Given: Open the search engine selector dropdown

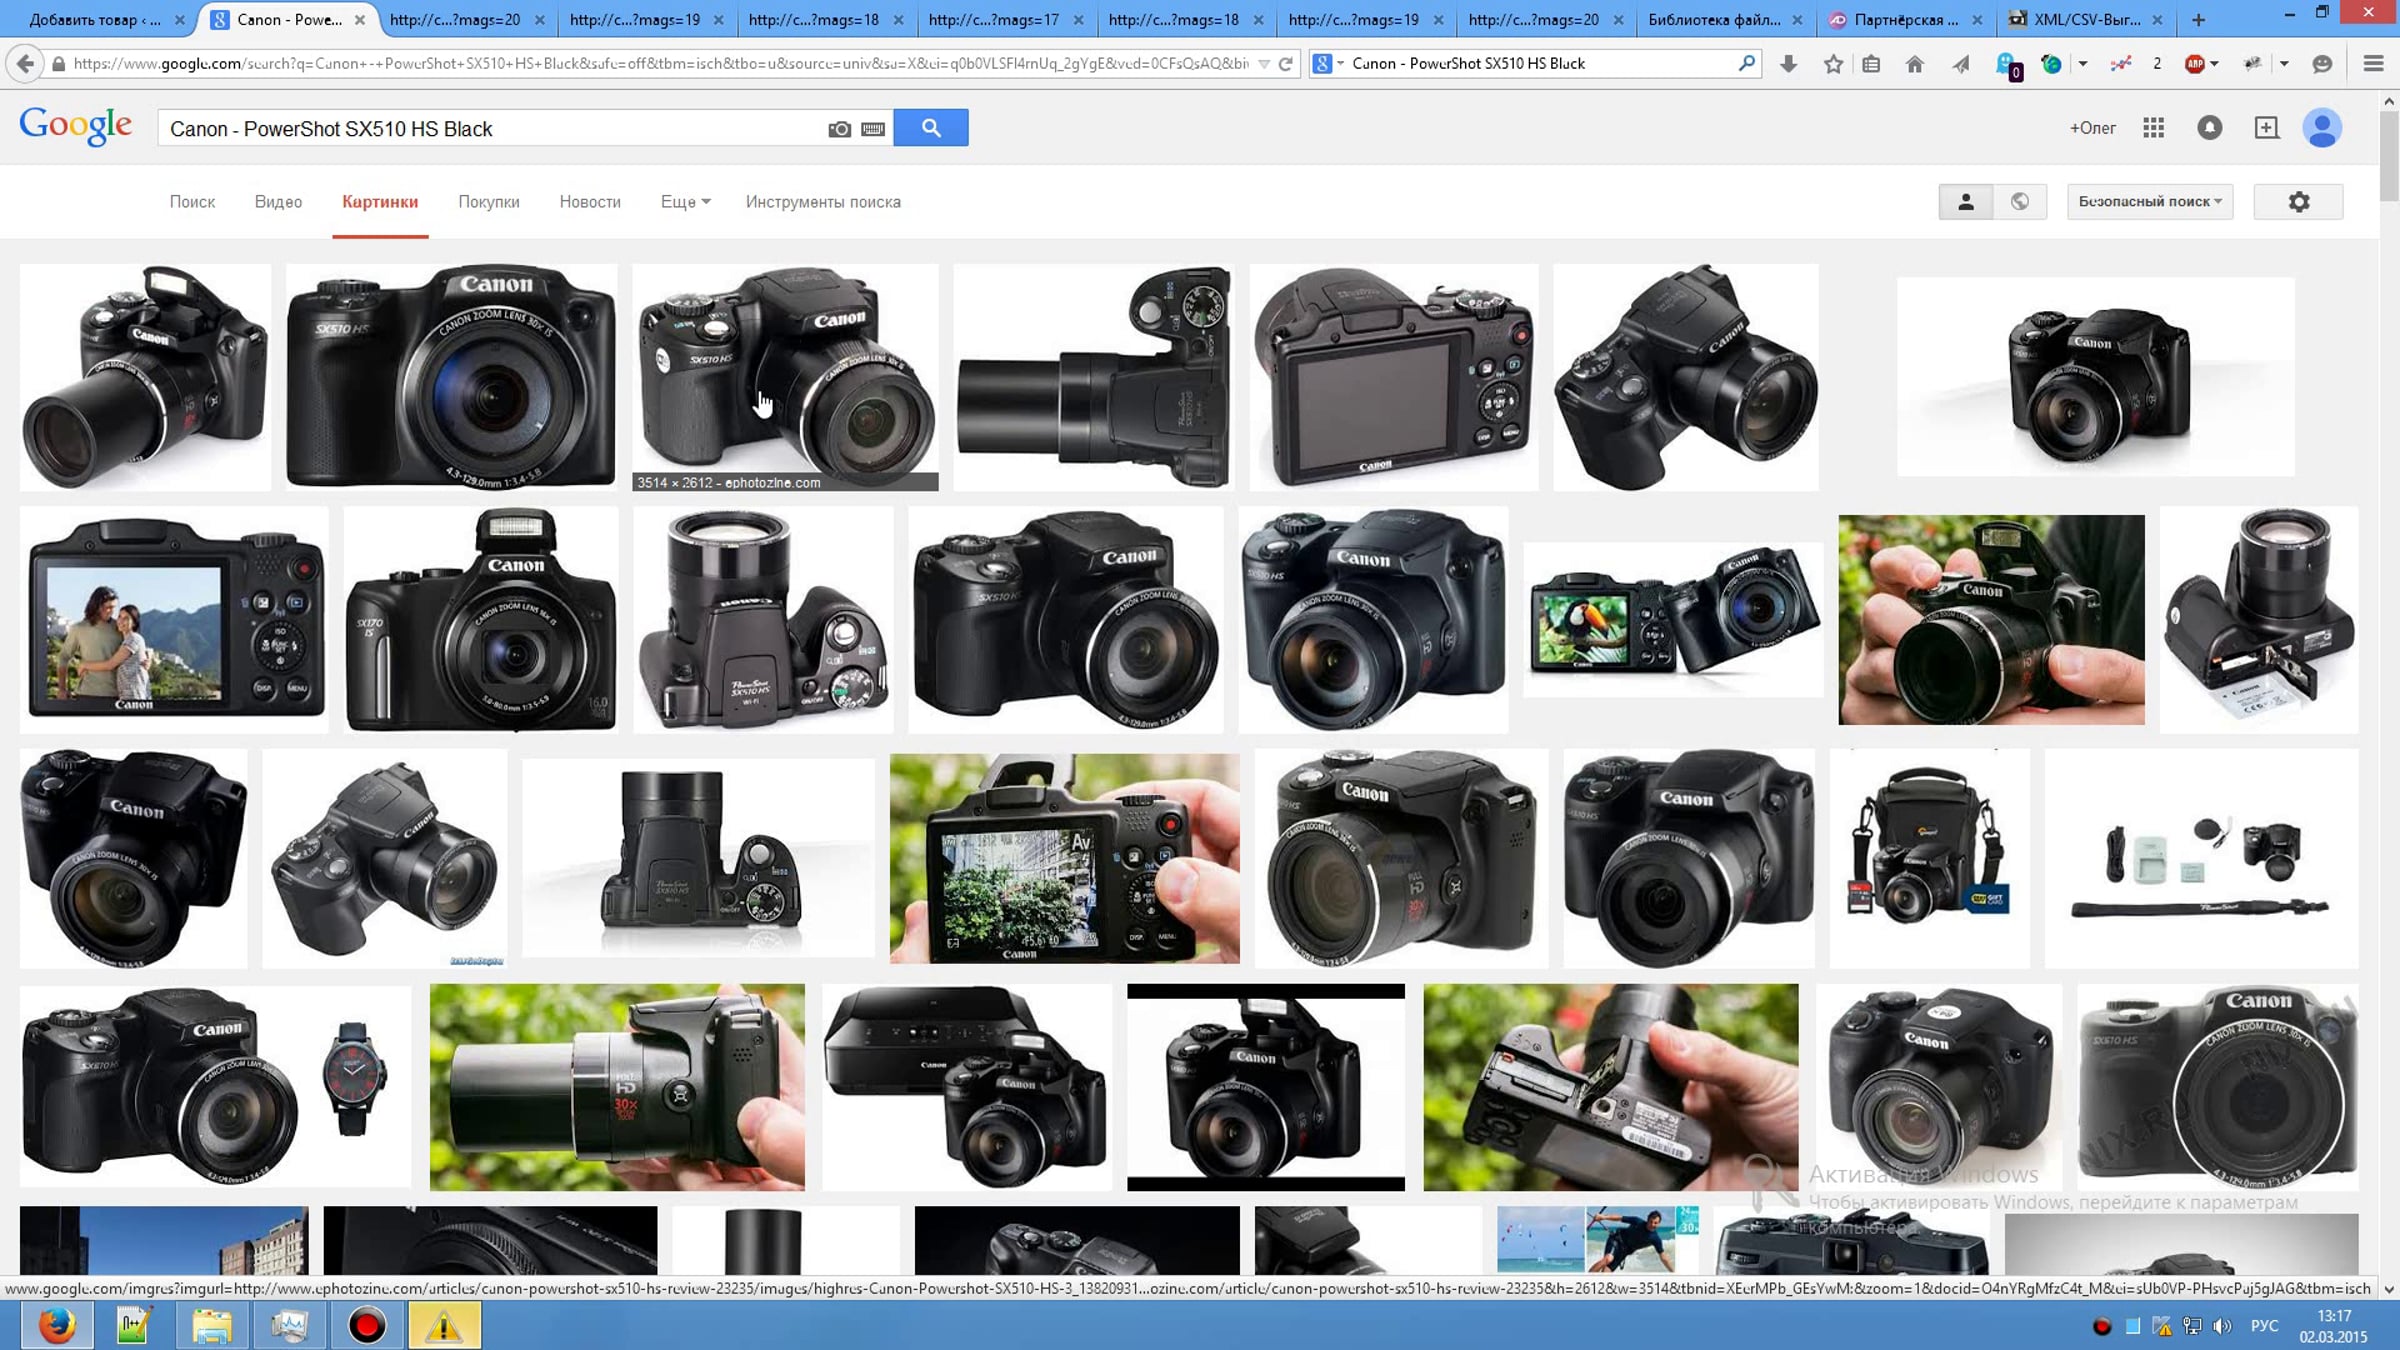Looking at the screenshot, I should (x=1327, y=64).
